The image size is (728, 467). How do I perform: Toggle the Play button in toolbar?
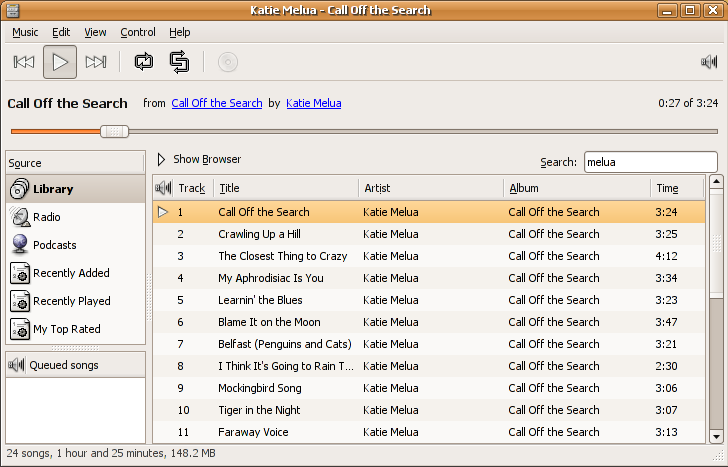(60, 62)
